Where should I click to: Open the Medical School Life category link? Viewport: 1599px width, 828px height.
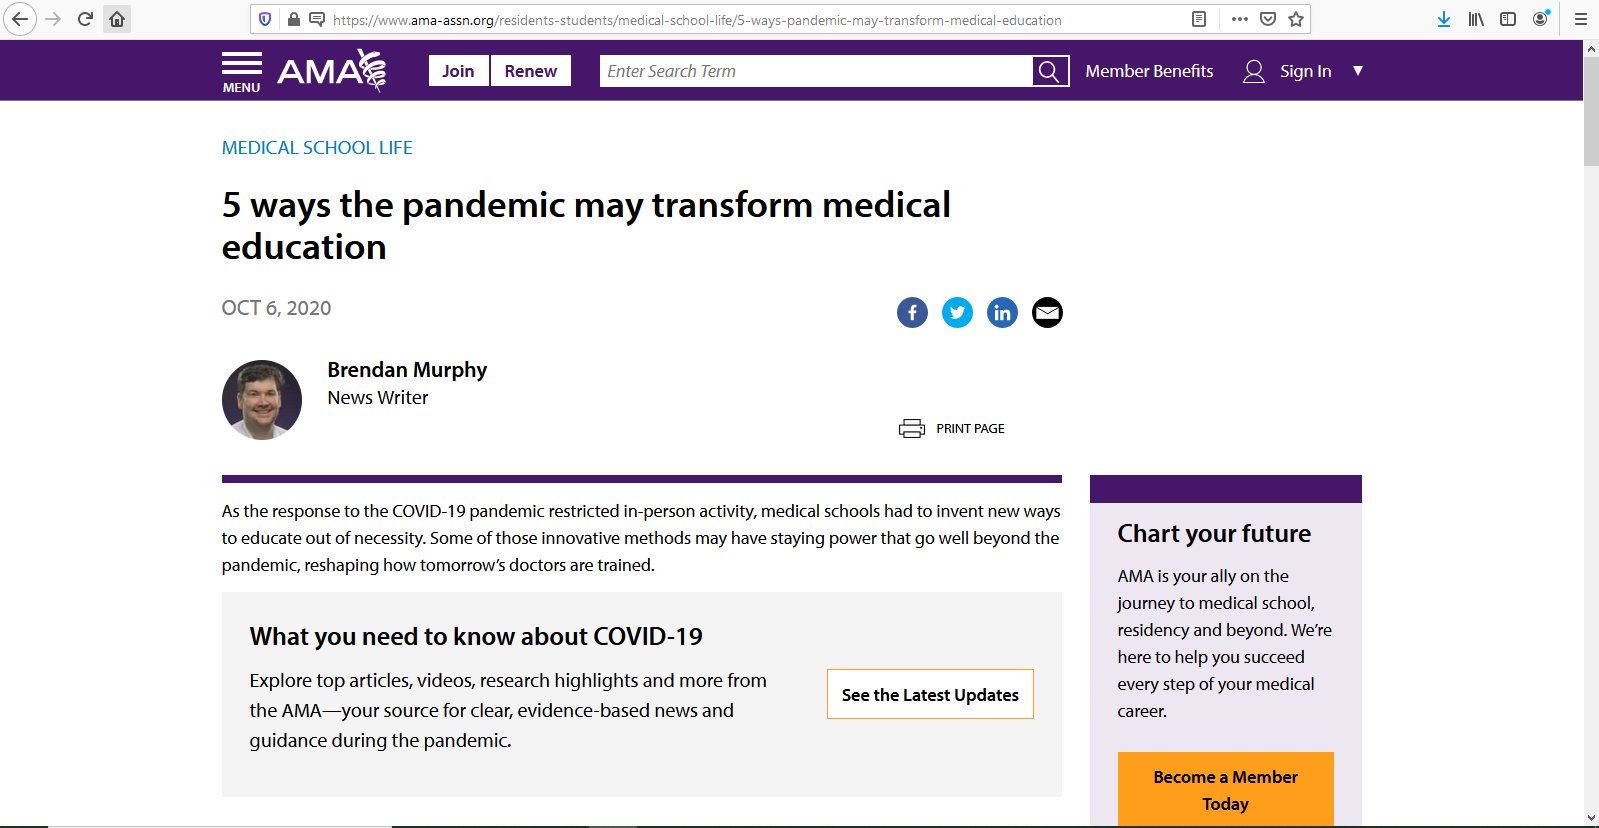tap(317, 148)
